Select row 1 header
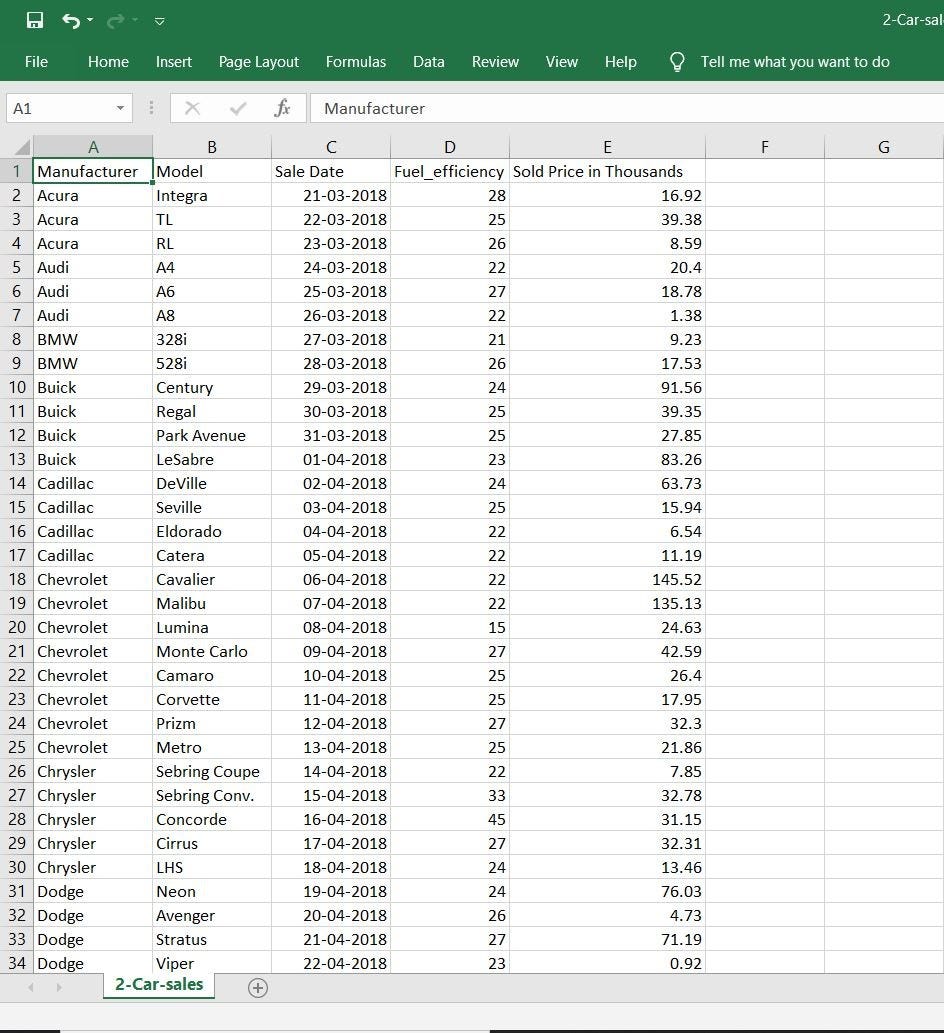 click(16, 171)
